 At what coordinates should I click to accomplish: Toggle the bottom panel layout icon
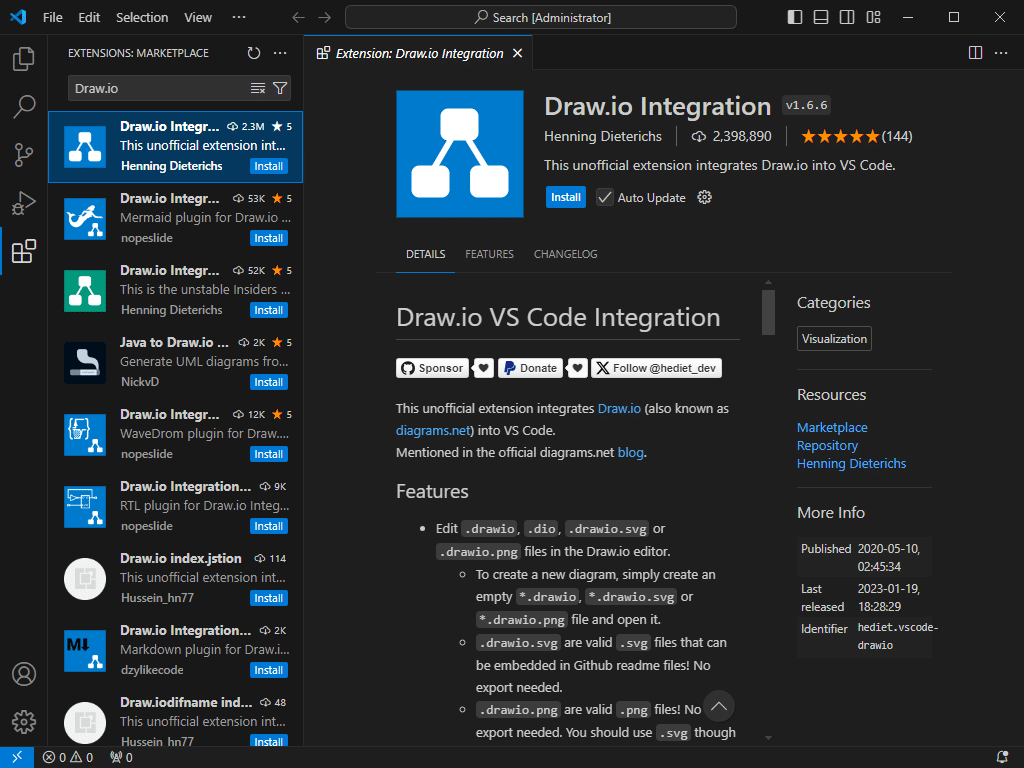click(x=821, y=18)
